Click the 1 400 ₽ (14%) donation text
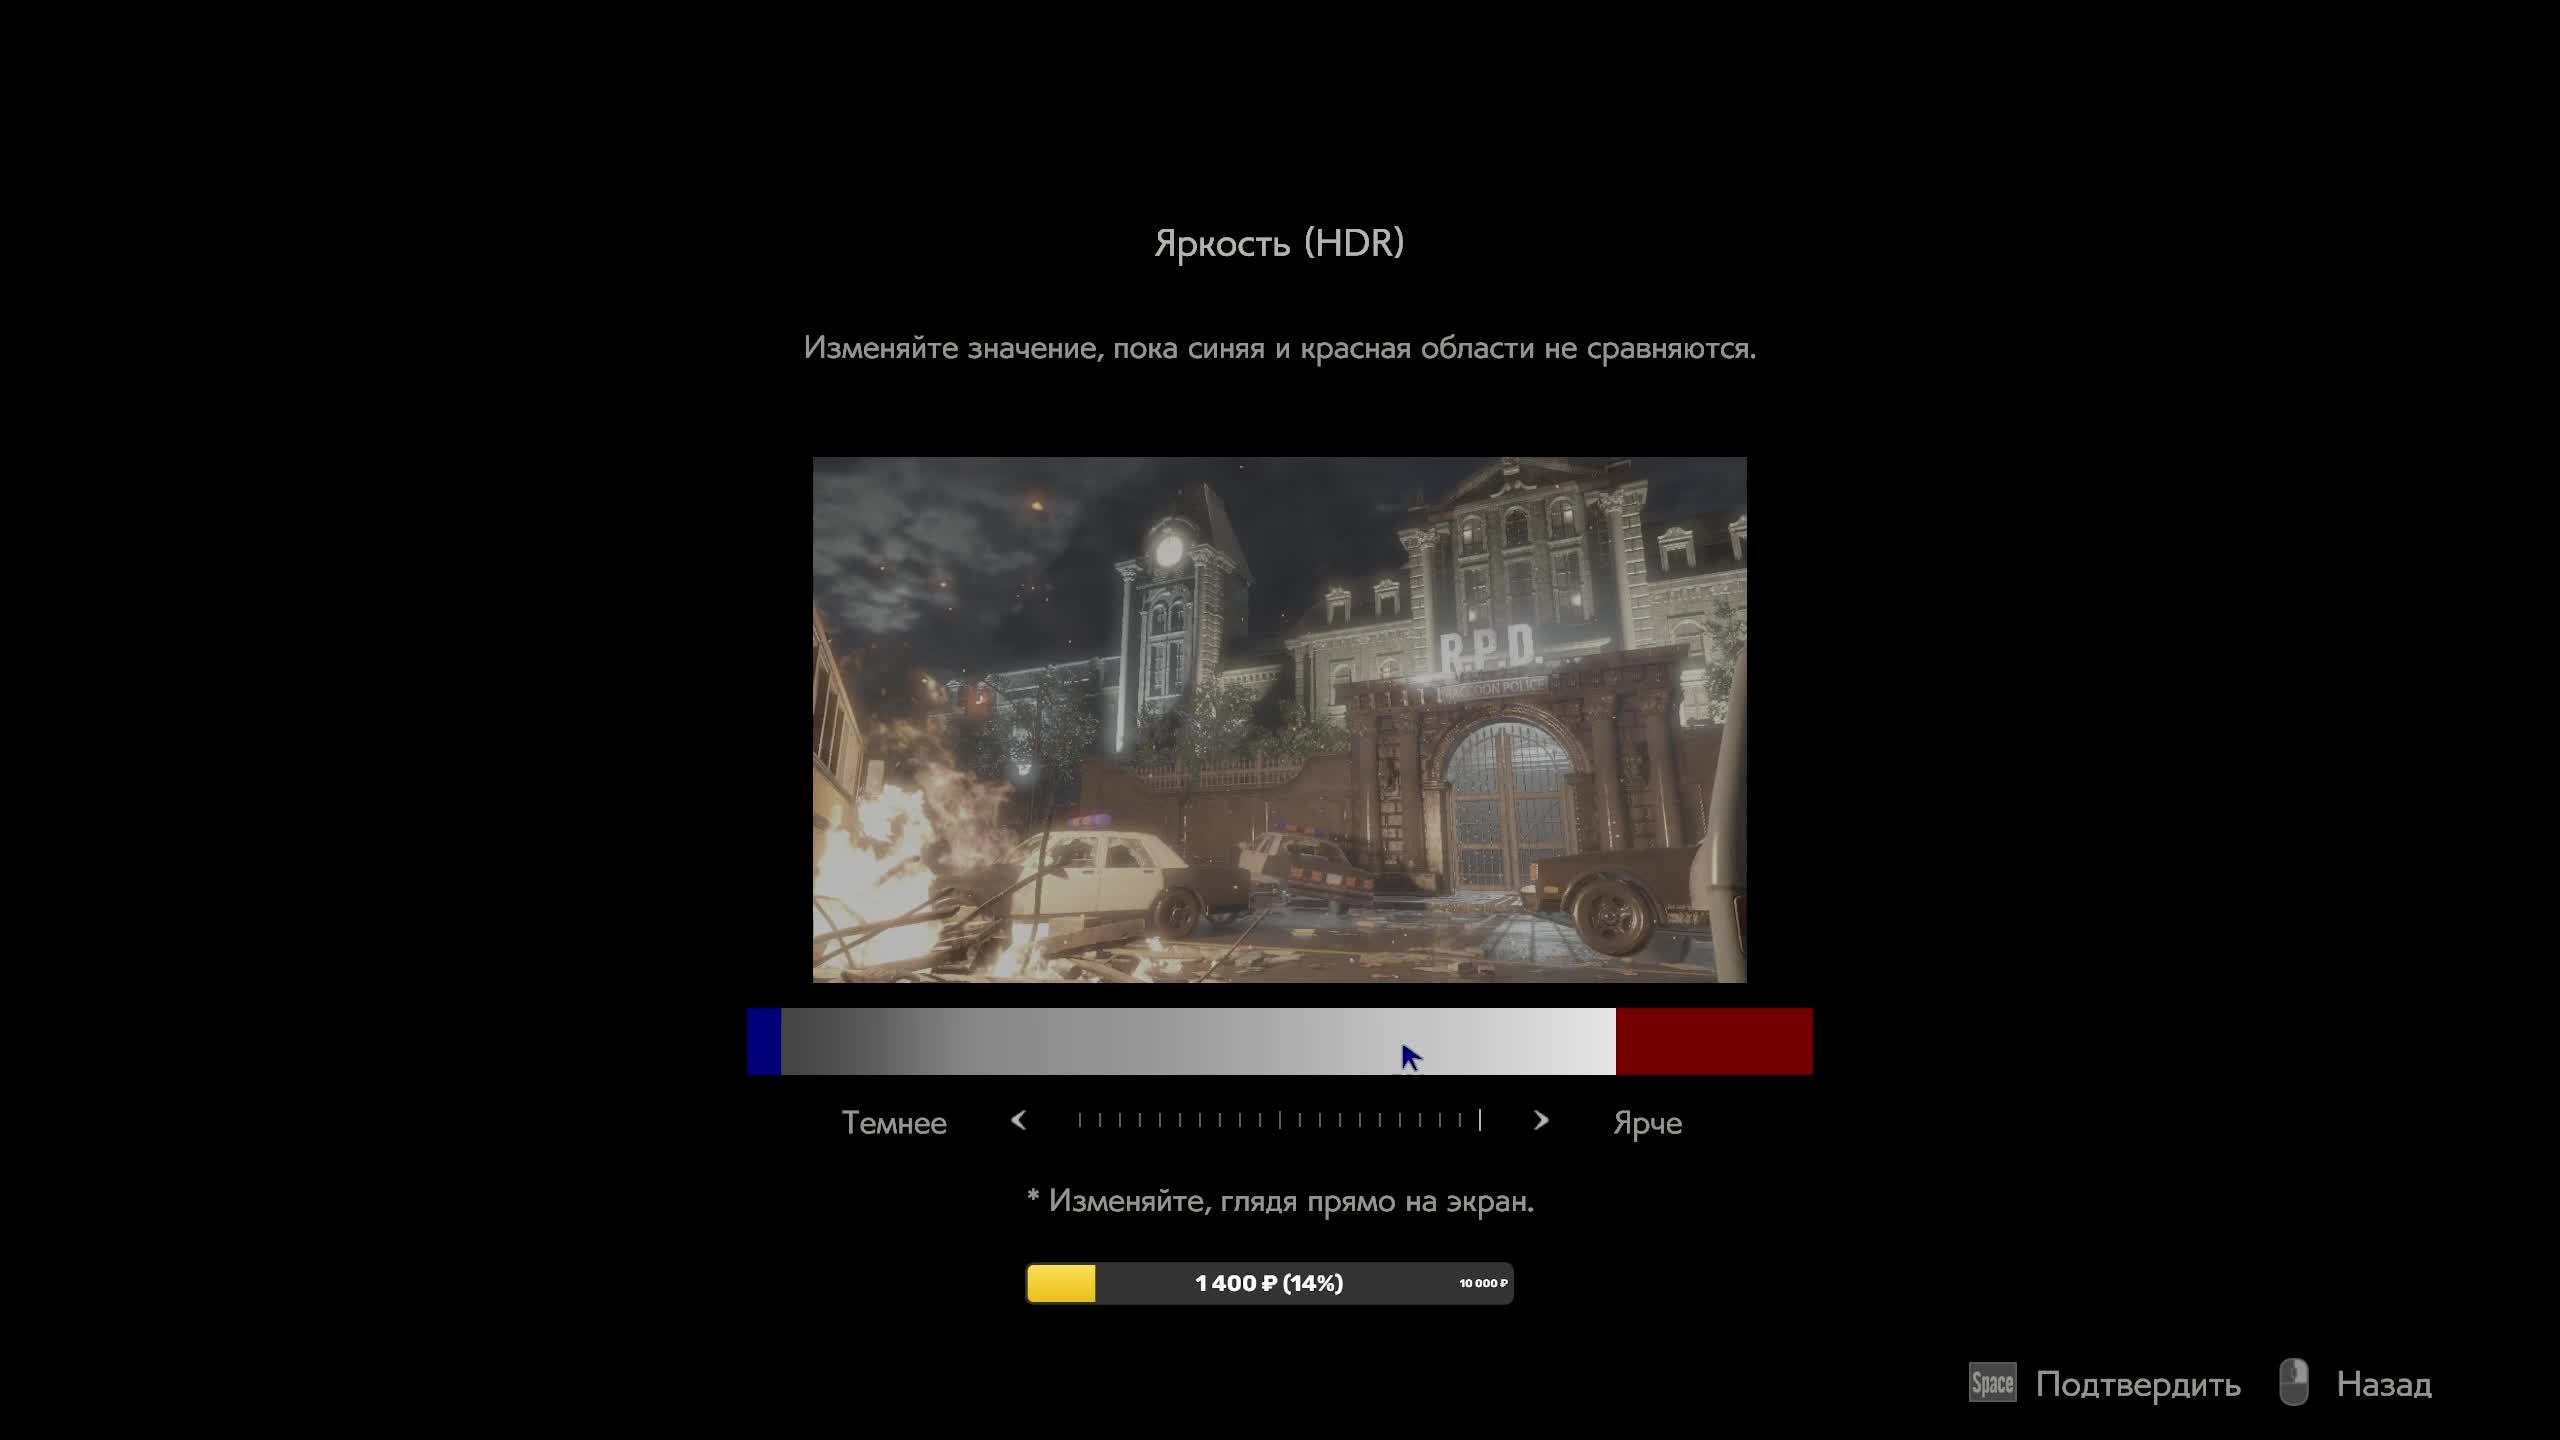 point(1268,1283)
